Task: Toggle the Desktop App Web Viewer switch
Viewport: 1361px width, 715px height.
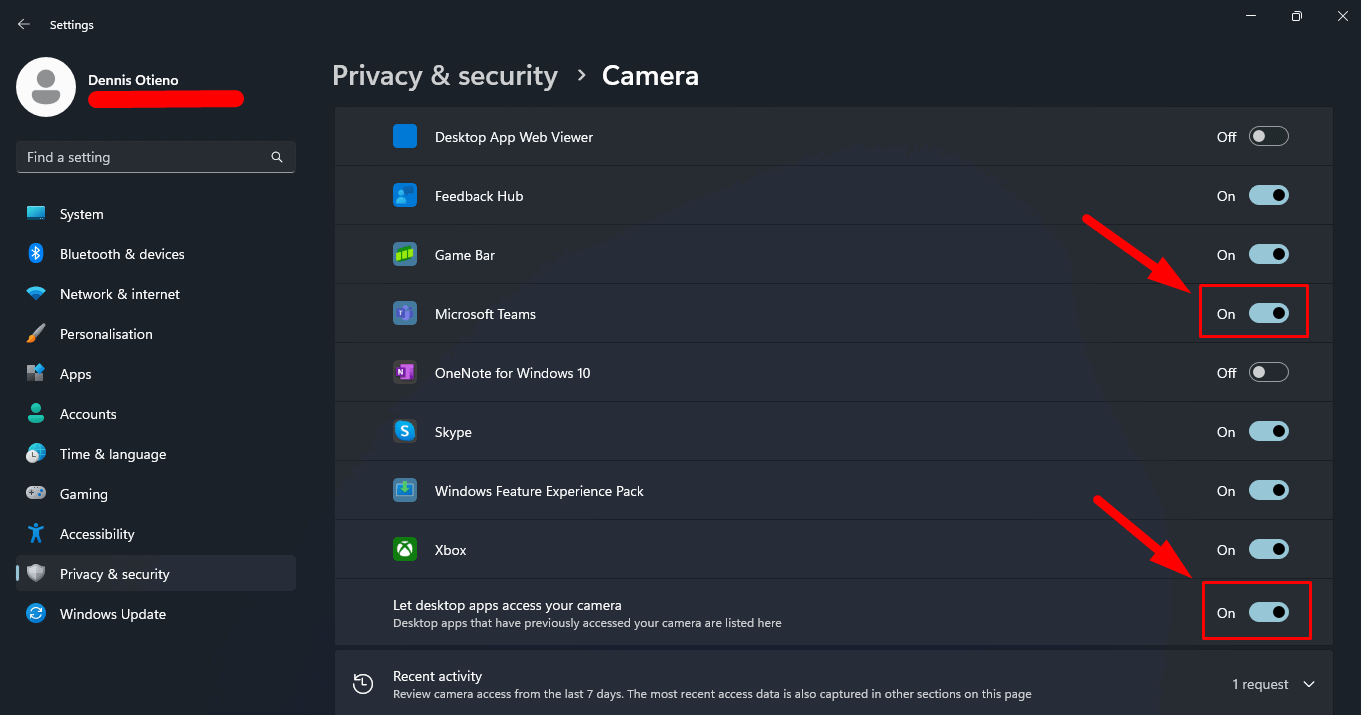Action: [x=1268, y=136]
